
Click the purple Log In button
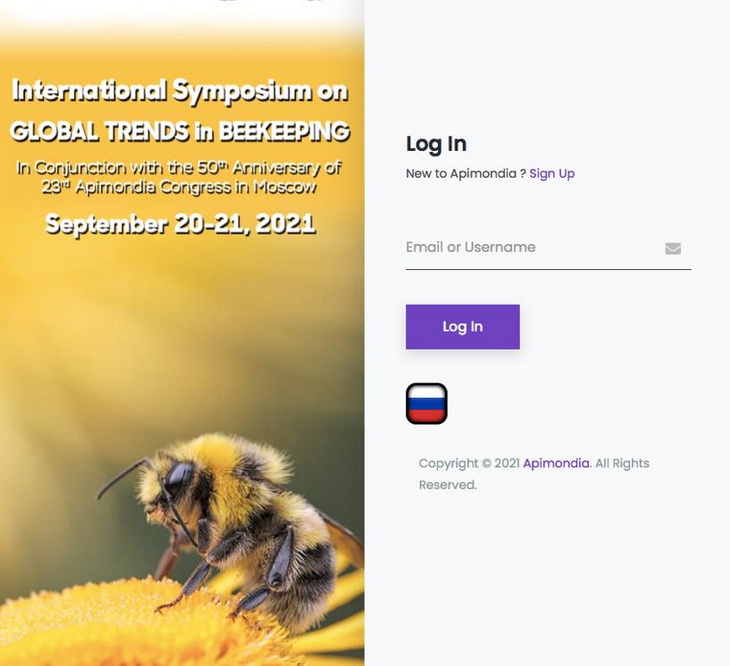coord(462,327)
